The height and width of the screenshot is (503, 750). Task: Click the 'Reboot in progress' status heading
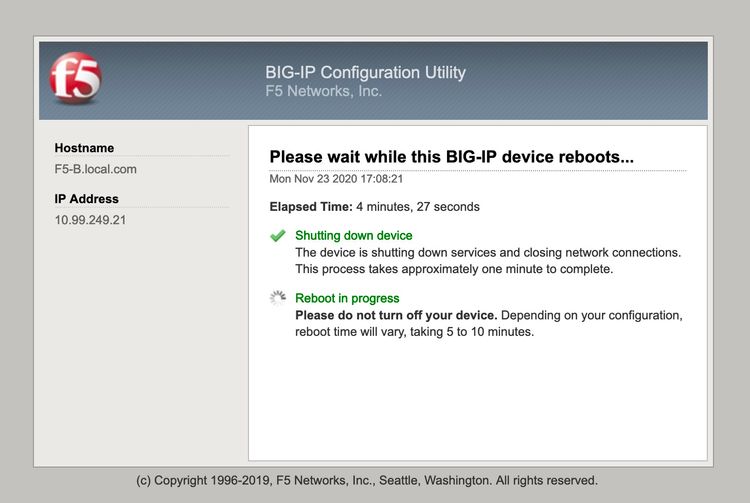(347, 298)
